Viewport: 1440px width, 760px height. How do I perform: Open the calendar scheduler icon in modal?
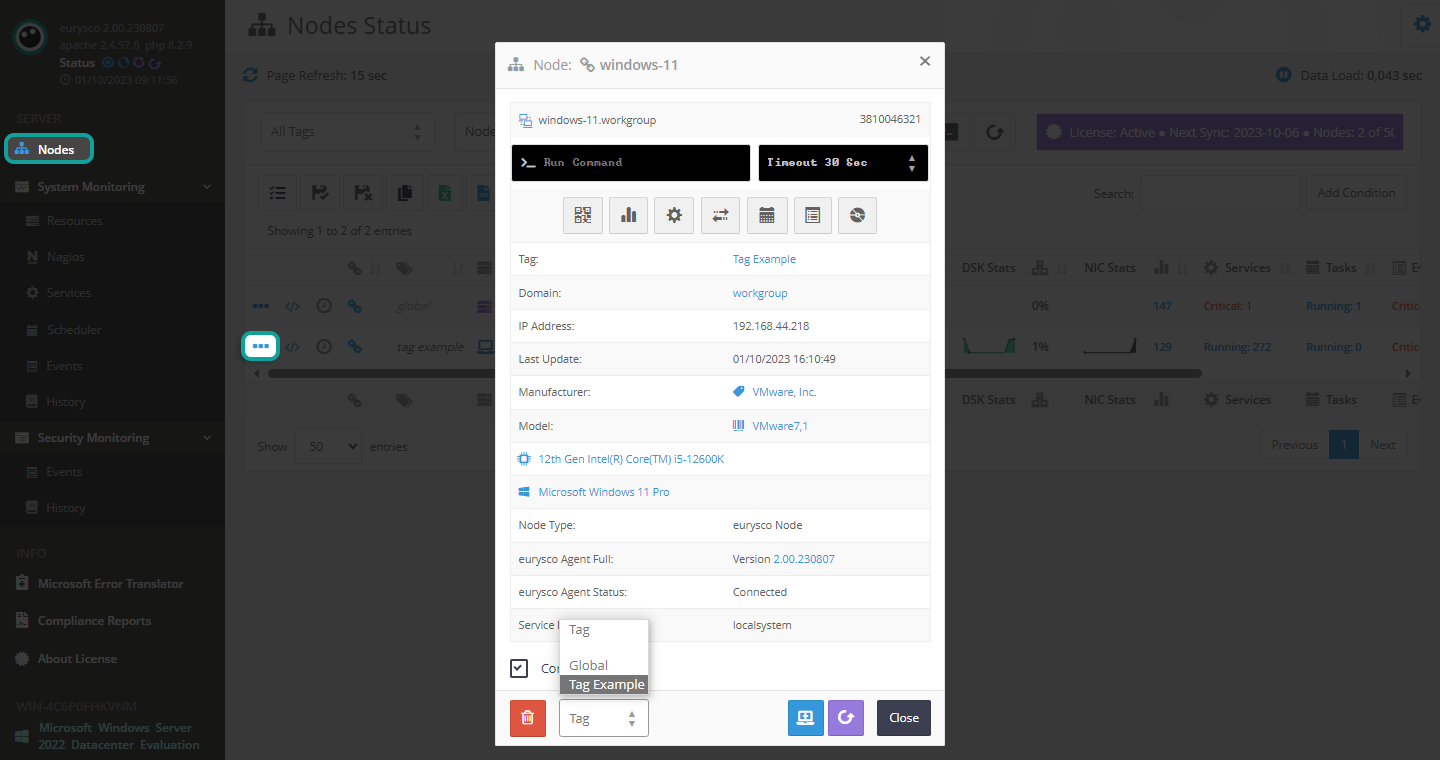coord(767,215)
